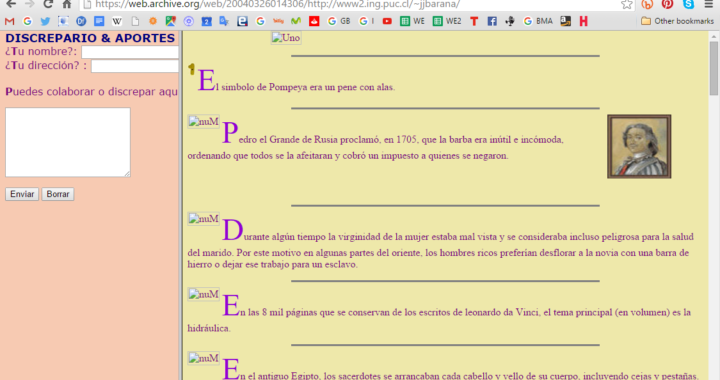The width and height of the screenshot is (720, 380).
Task: Click the URL address bar
Action: (x=349, y=5)
